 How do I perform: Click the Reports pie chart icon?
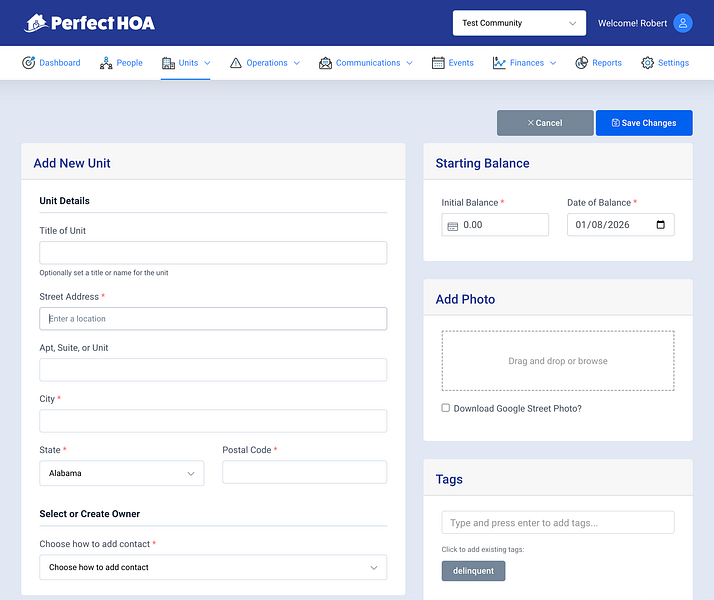581,63
